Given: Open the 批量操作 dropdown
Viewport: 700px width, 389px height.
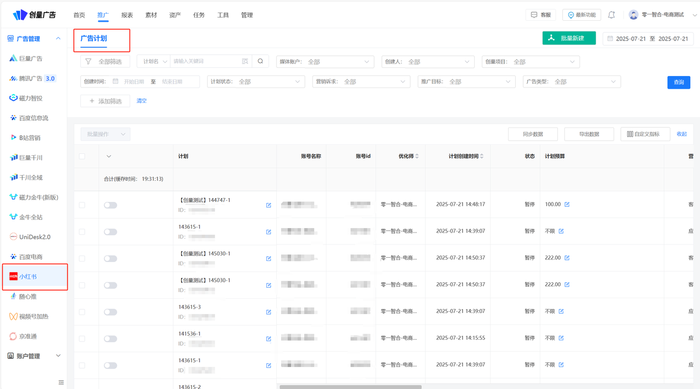Looking at the screenshot, I should click(105, 134).
